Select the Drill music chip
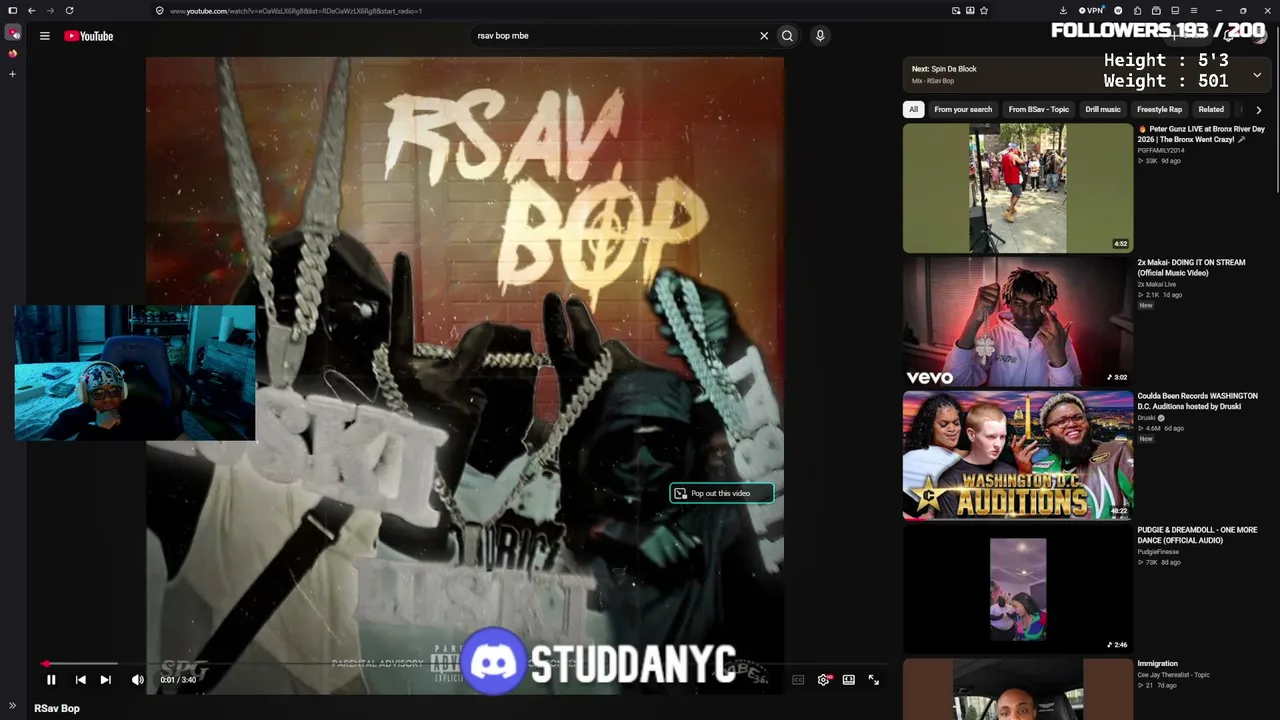Screen dimensions: 1280x720 [1103, 110]
